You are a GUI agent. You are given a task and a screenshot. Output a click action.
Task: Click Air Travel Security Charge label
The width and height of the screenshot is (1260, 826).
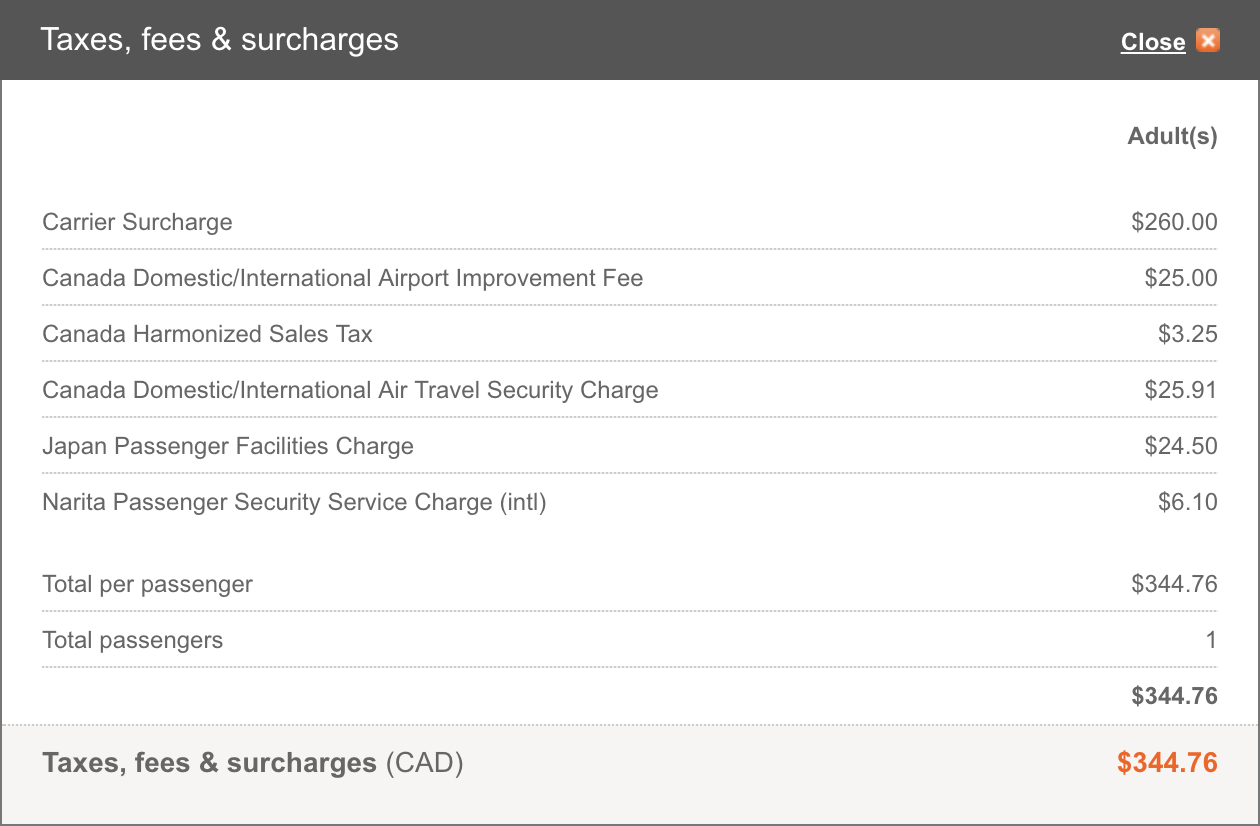point(350,390)
